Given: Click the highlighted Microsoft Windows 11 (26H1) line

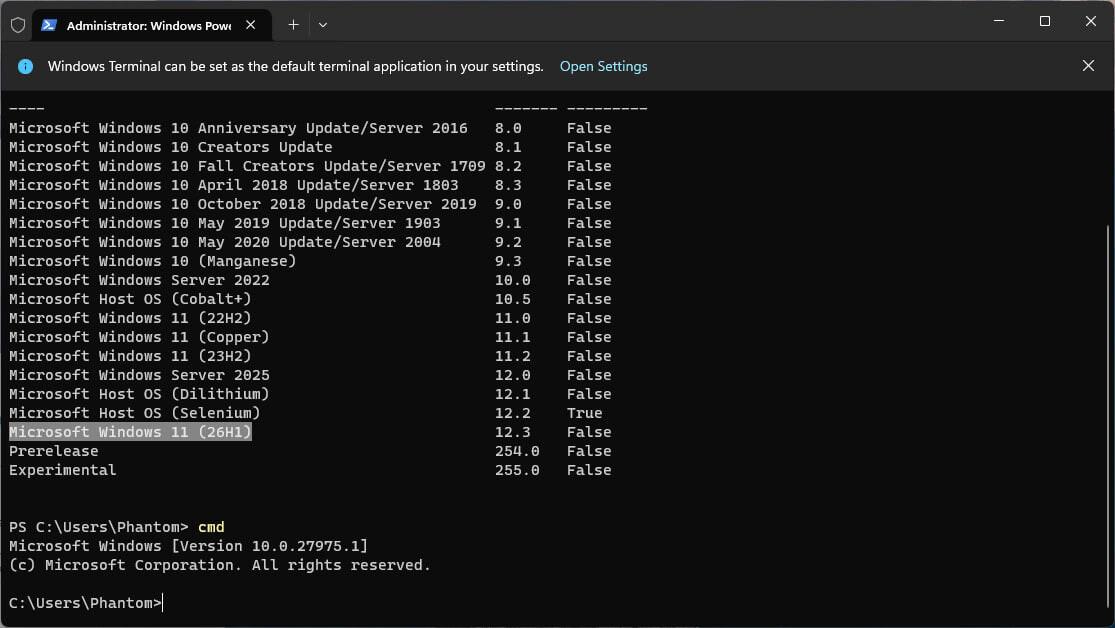Looking at the screenshot, I should pos(129,431).
